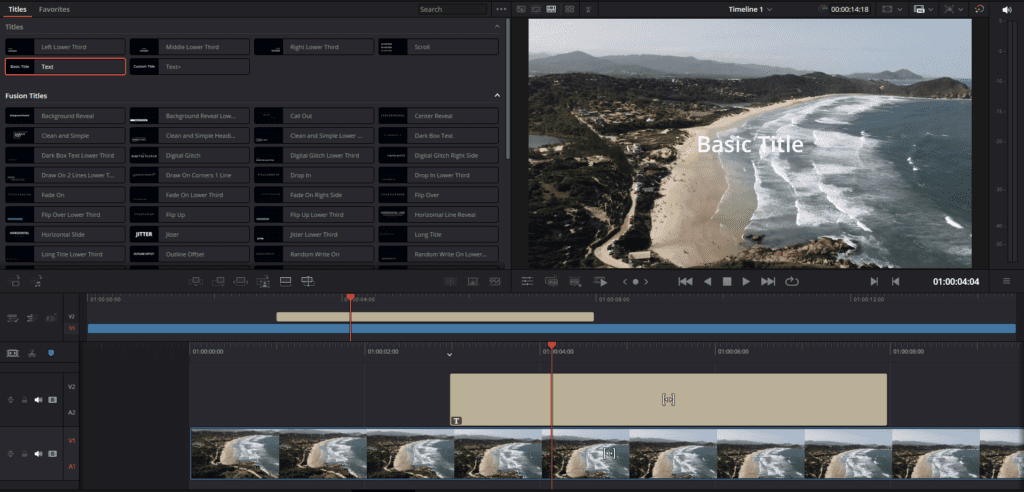Image resolution: width=1024 pixels, height=492 pixels.
Task: Disable video on track V2
Action: (53, 400)
